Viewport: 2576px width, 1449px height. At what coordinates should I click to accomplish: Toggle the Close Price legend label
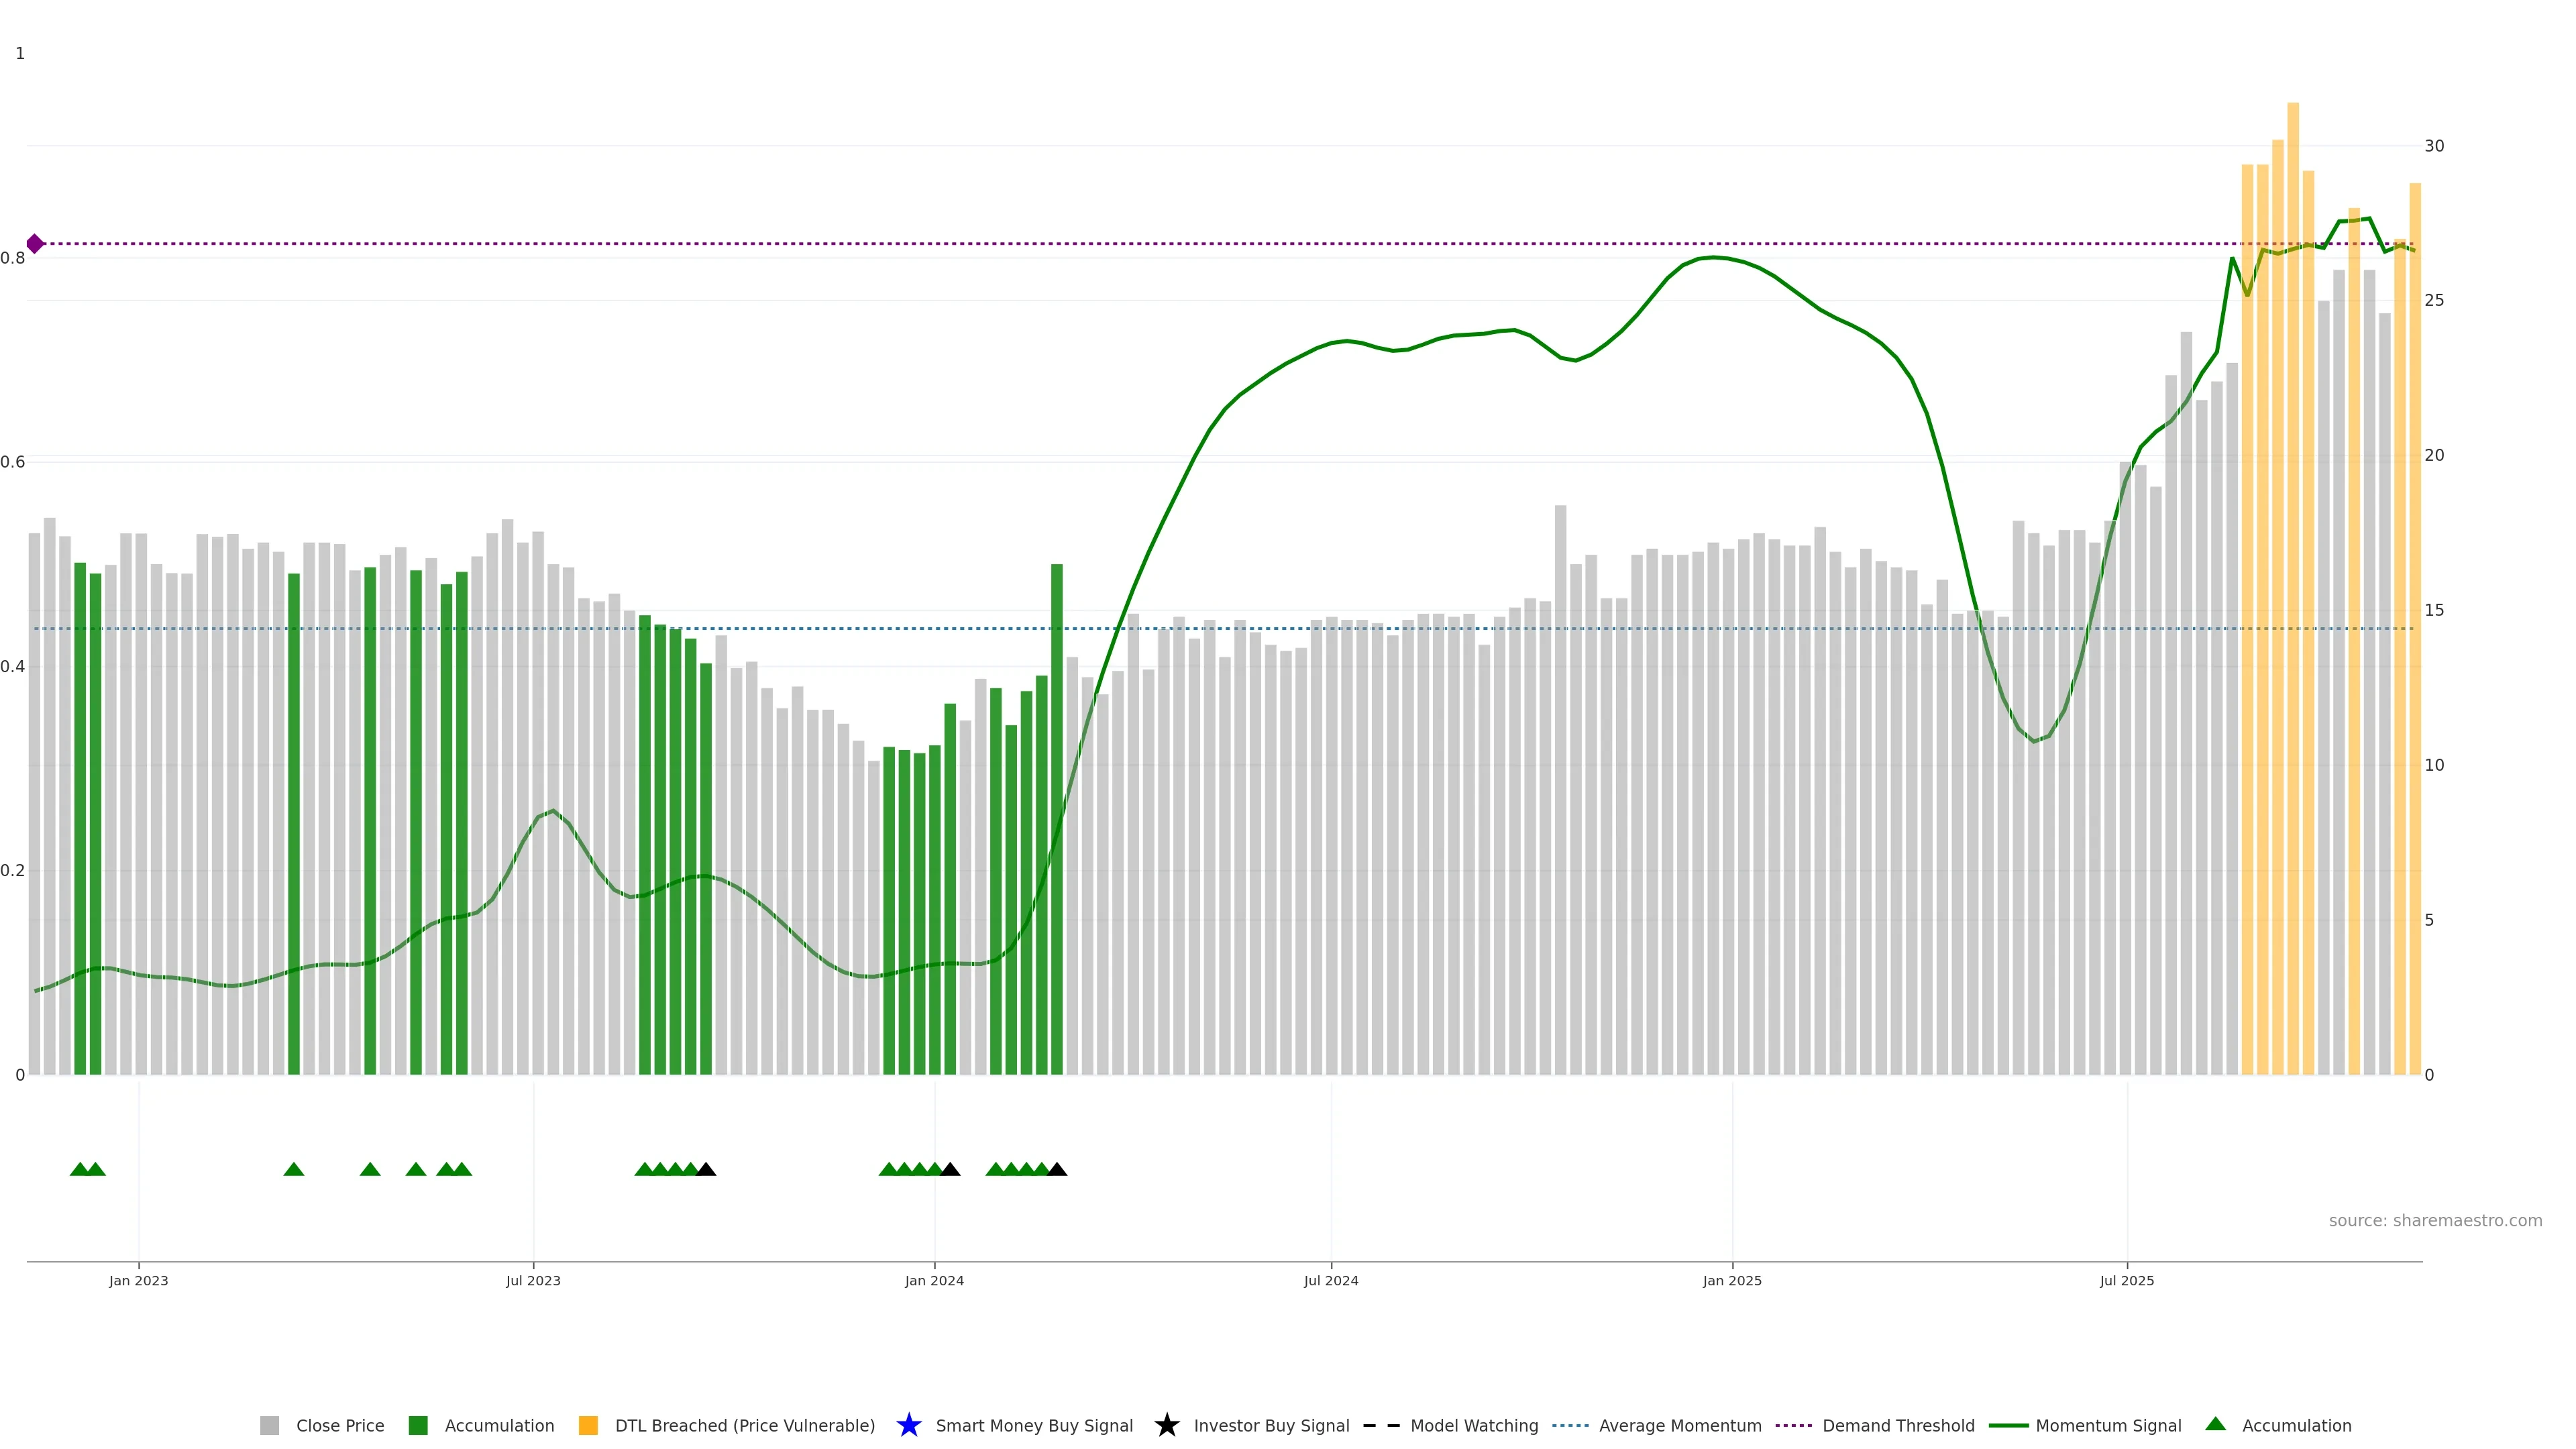point(340,1425)
